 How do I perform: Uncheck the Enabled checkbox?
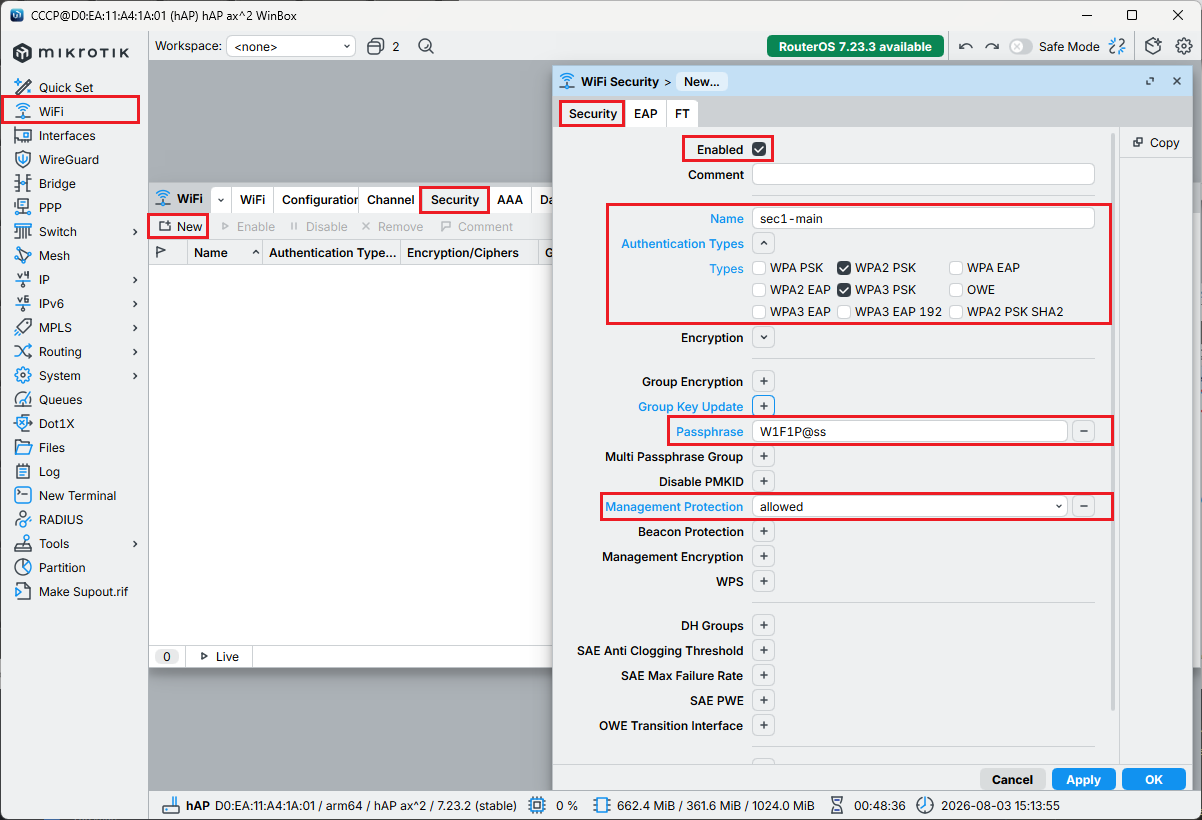pyautogui.click(x=759, y=149)
